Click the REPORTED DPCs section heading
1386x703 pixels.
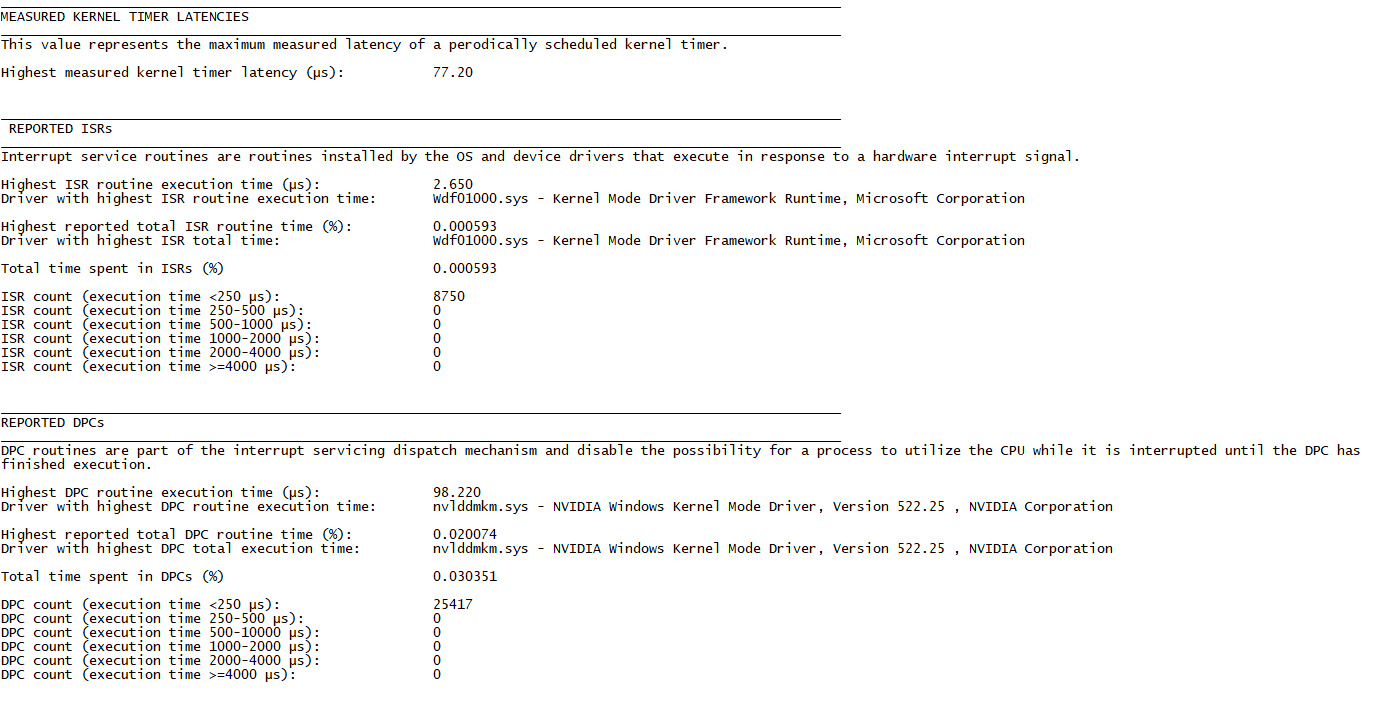click(x=53, y=422)
